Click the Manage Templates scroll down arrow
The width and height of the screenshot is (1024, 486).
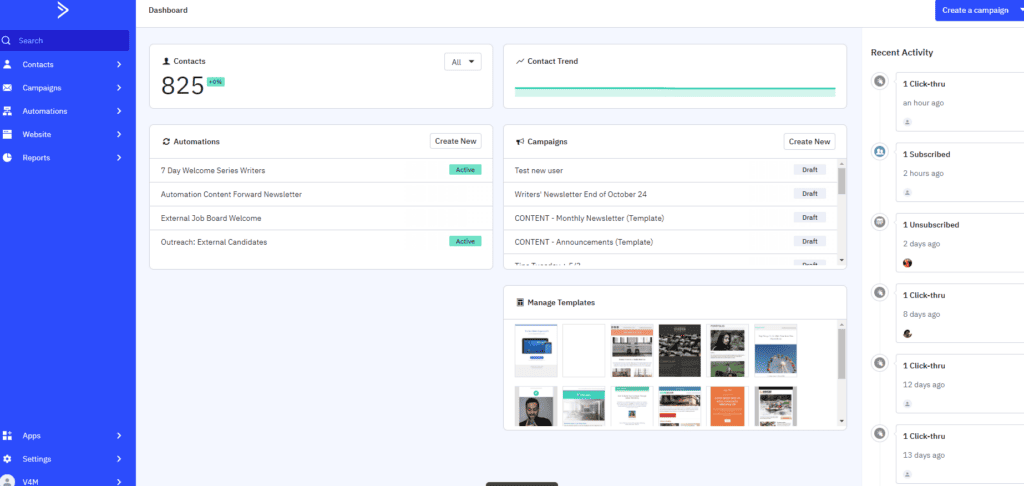[x=842, y=421]
